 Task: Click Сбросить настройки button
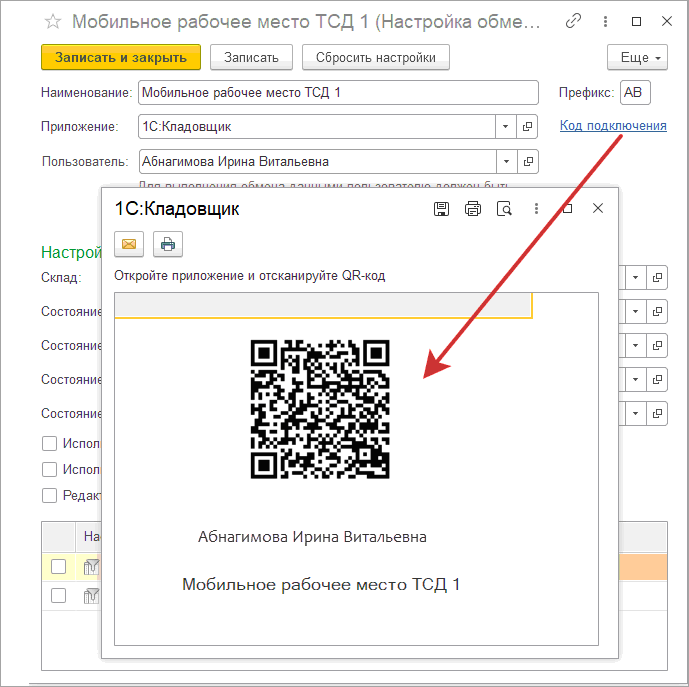376,57
